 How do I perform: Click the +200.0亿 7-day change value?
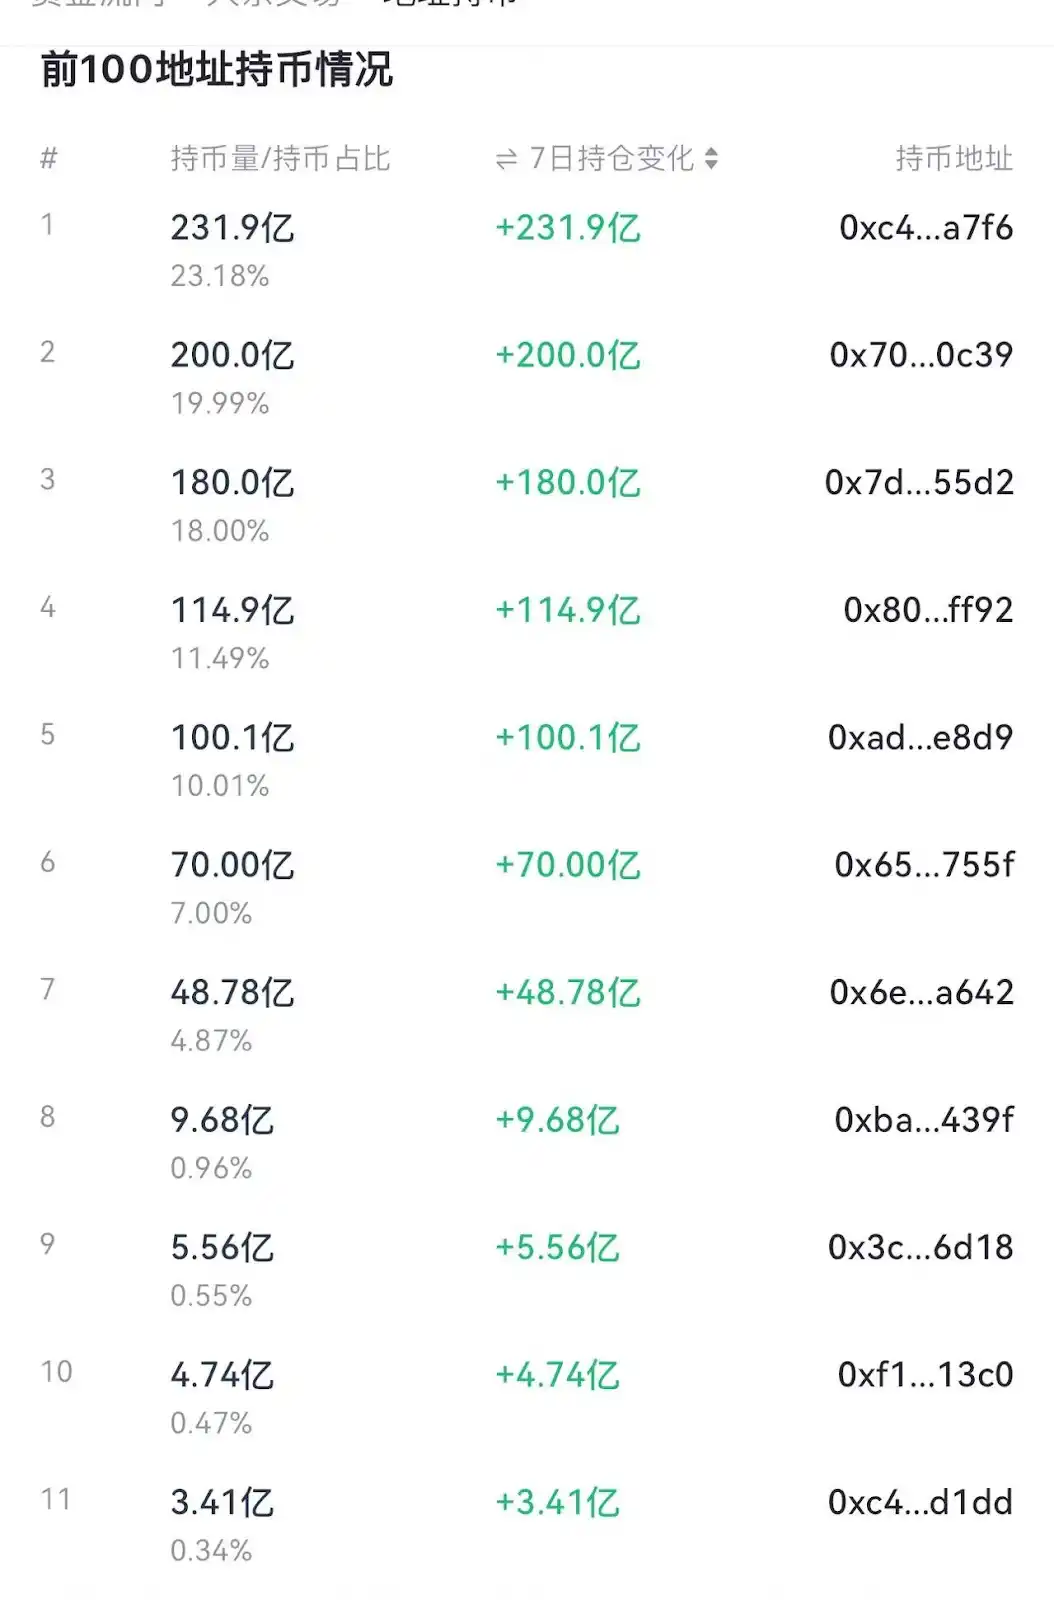coord(567,355)
